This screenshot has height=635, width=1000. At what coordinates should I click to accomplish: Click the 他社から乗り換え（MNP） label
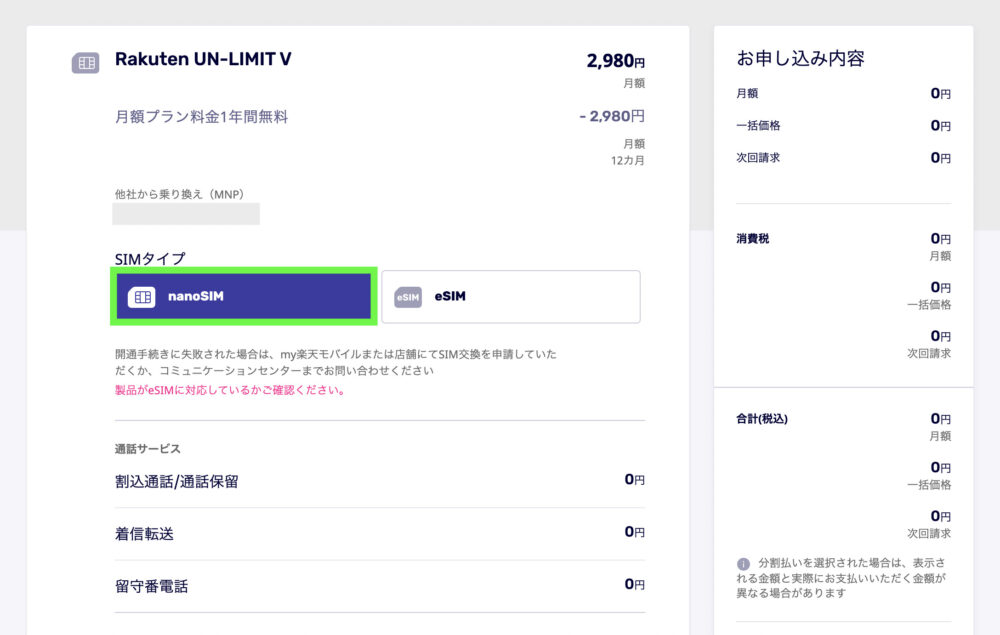click(x=180, y=194)
